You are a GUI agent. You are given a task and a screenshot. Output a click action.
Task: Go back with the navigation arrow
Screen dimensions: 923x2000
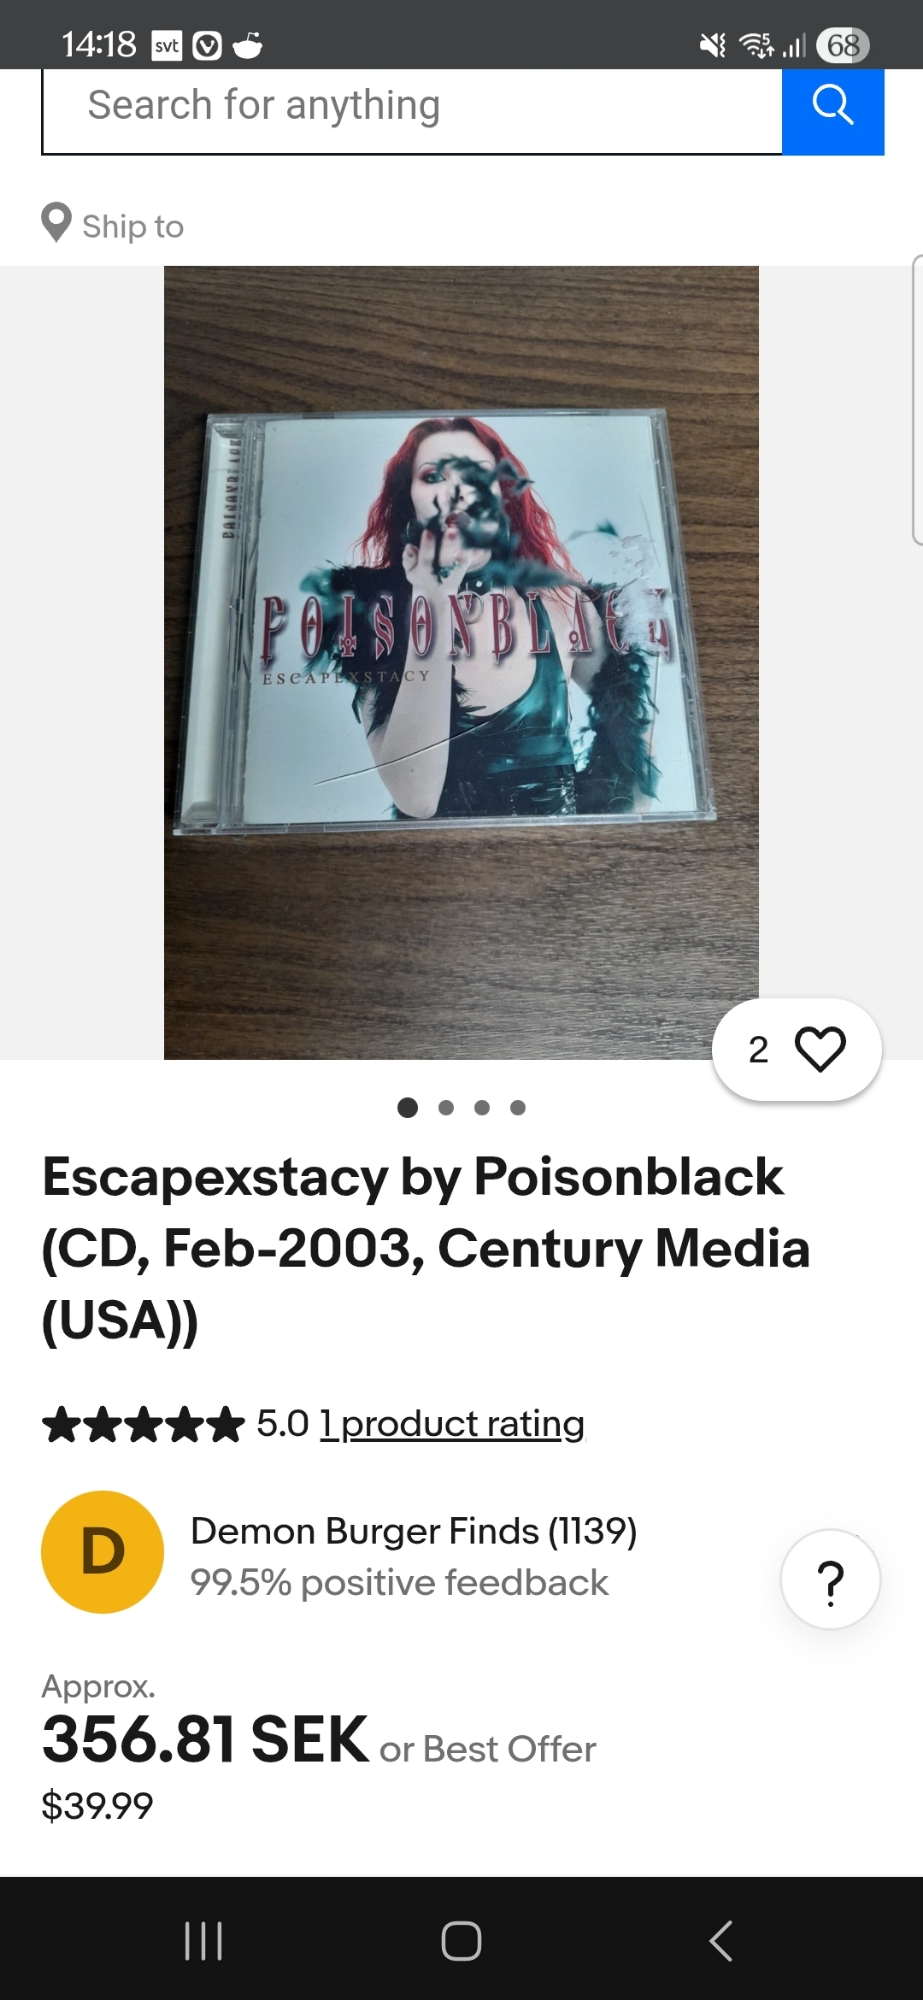tap(720, 1941)
